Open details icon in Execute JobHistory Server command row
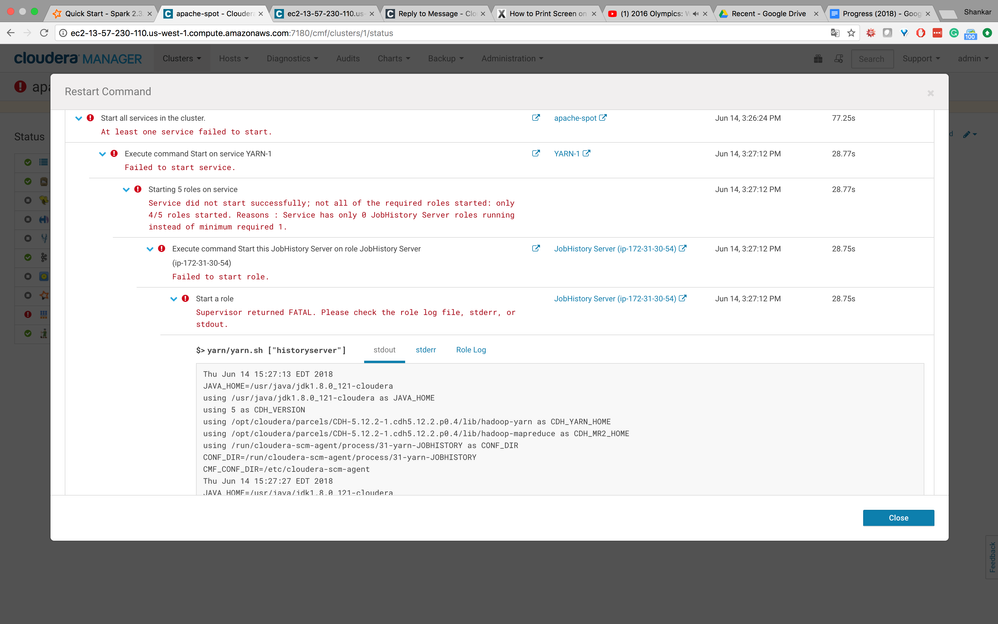Viewport: 998px width, 624px height. point(536,249)
